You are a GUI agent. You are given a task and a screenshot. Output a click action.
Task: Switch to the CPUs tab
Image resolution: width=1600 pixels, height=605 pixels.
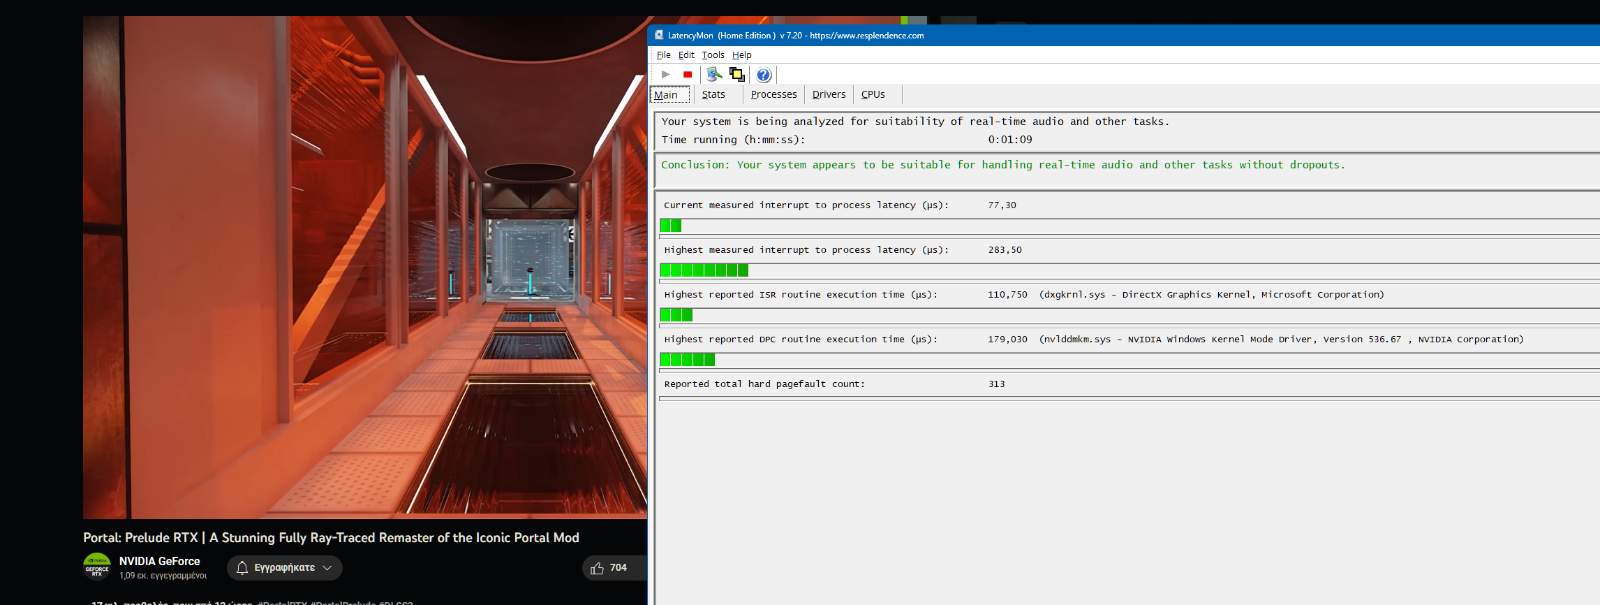(x=873, y=95)
